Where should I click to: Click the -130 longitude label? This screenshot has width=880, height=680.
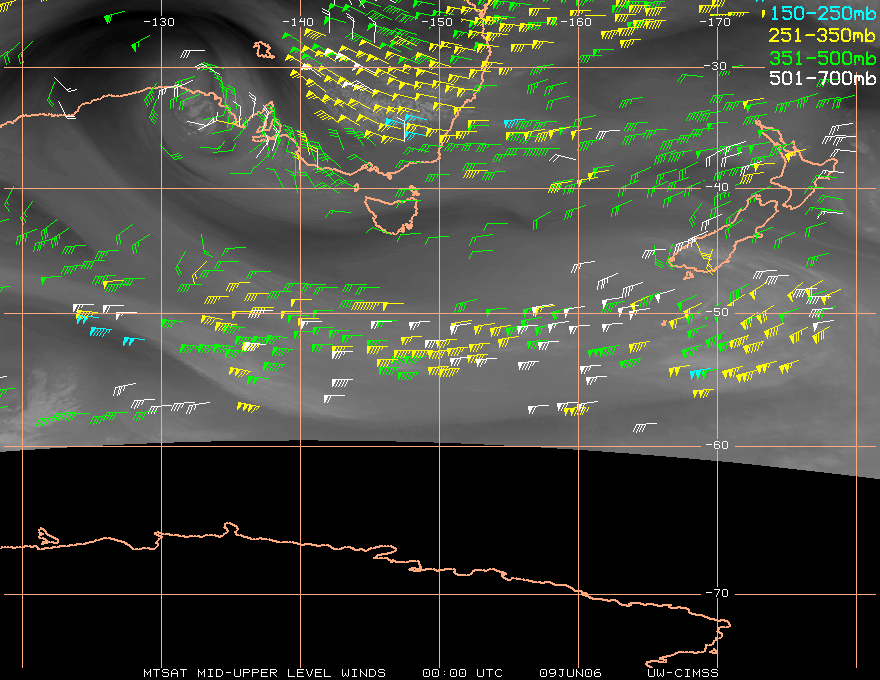click(x=159, y=22)
